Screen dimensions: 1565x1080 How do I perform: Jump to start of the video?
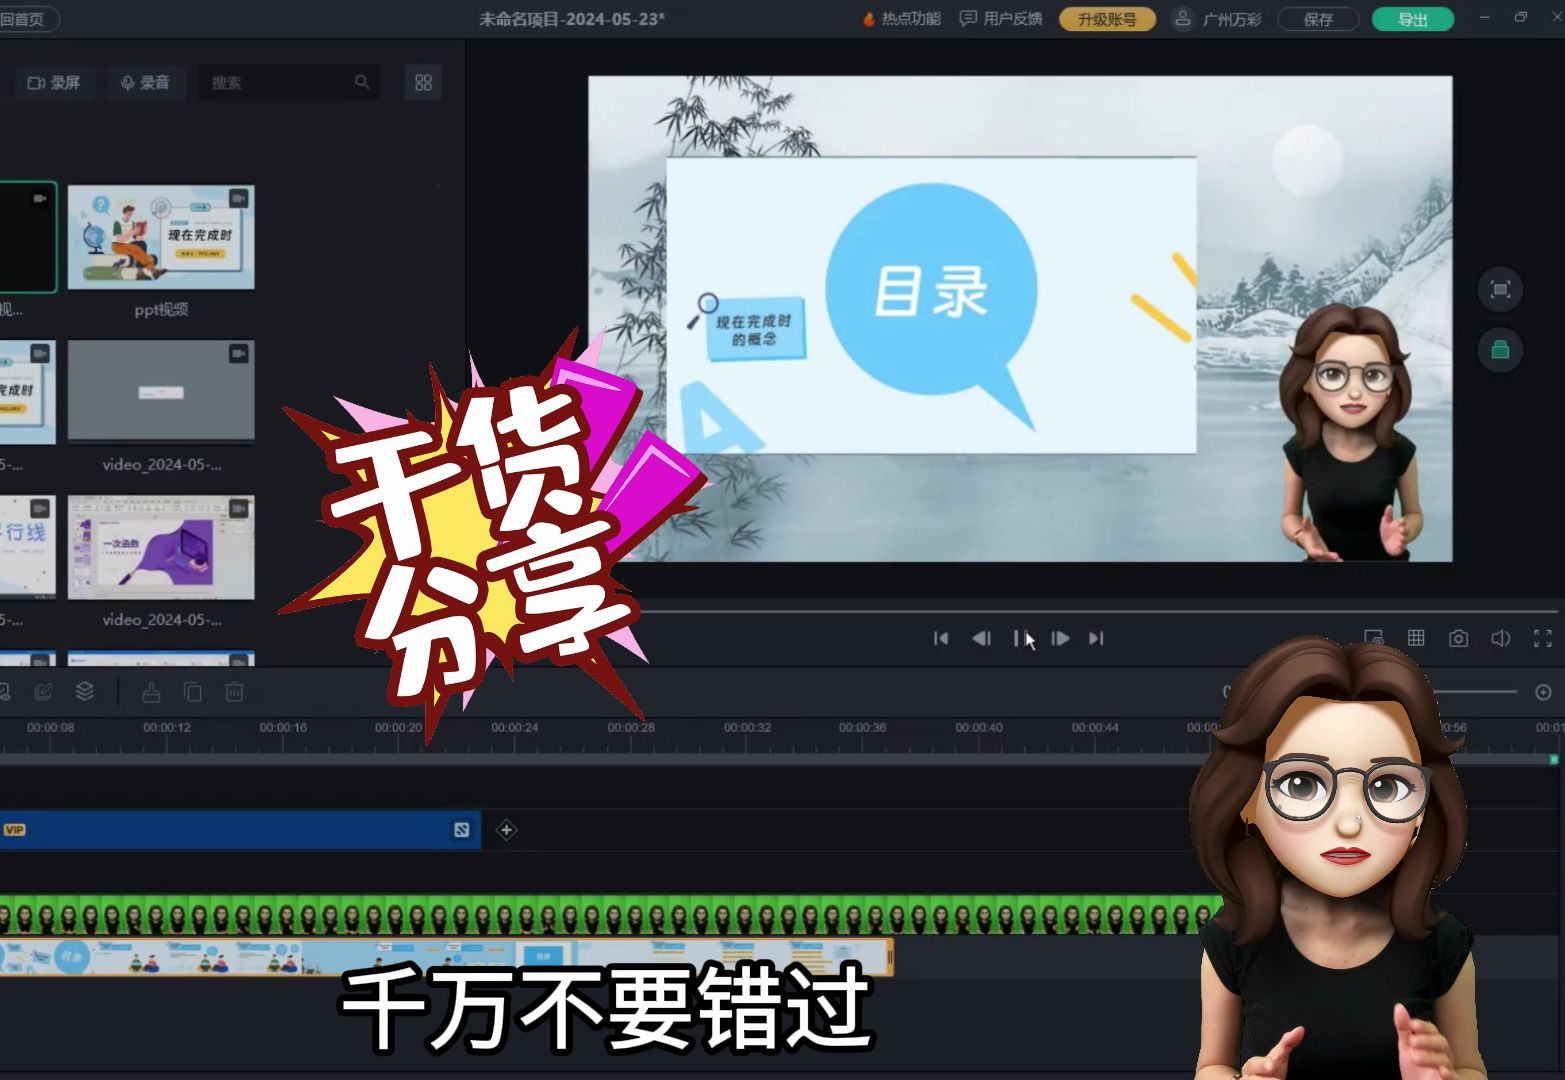940,638
